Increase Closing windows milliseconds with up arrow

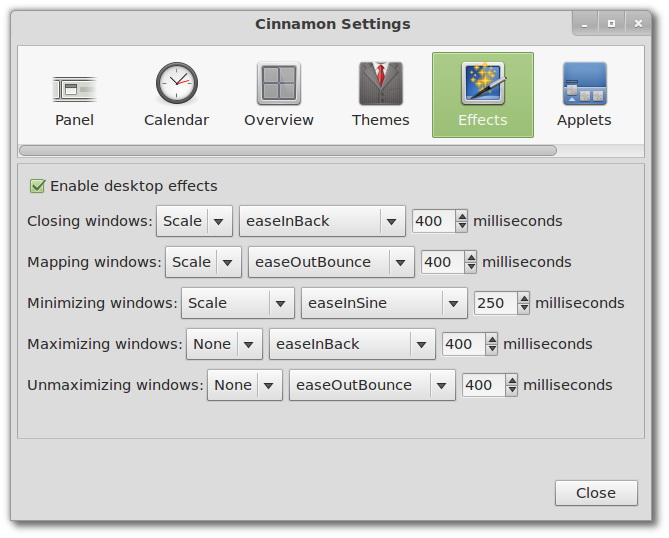pos(461,216)
